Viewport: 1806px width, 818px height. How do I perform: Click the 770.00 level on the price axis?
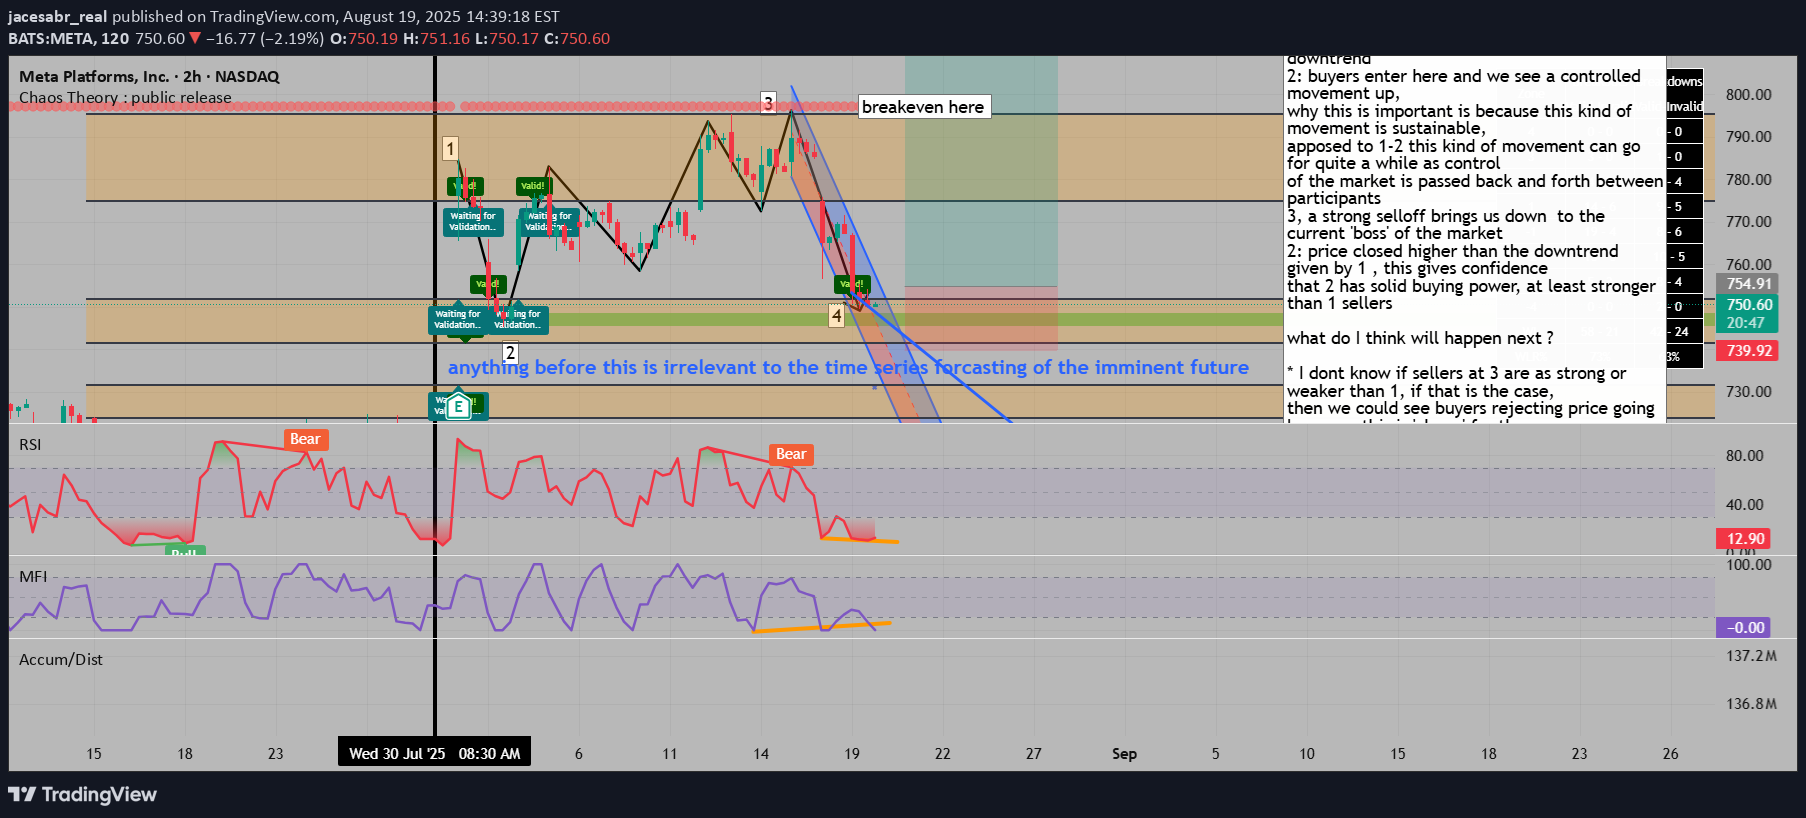pos(1748,222)
